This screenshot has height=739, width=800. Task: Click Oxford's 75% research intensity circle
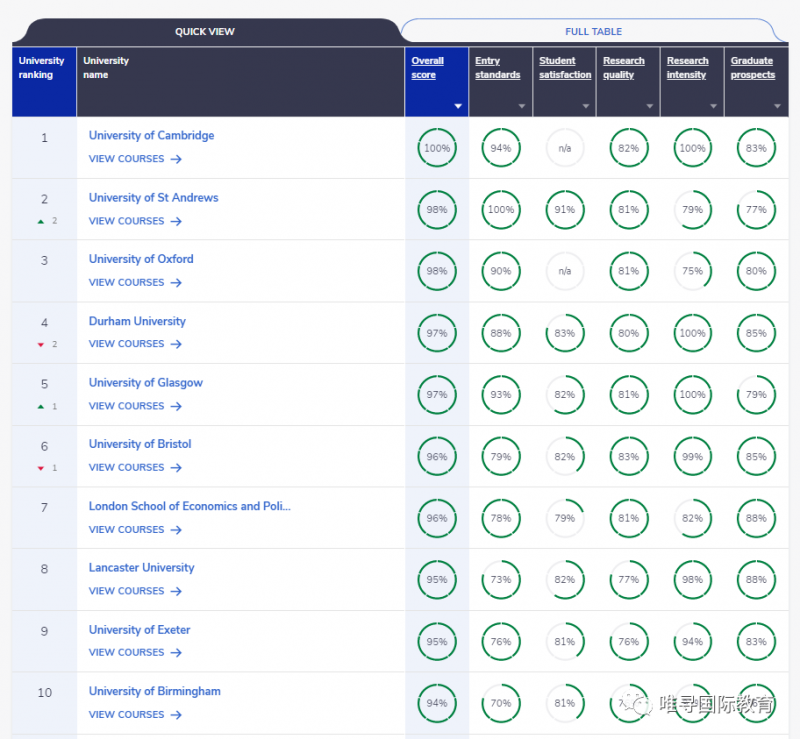pos(692,271)
